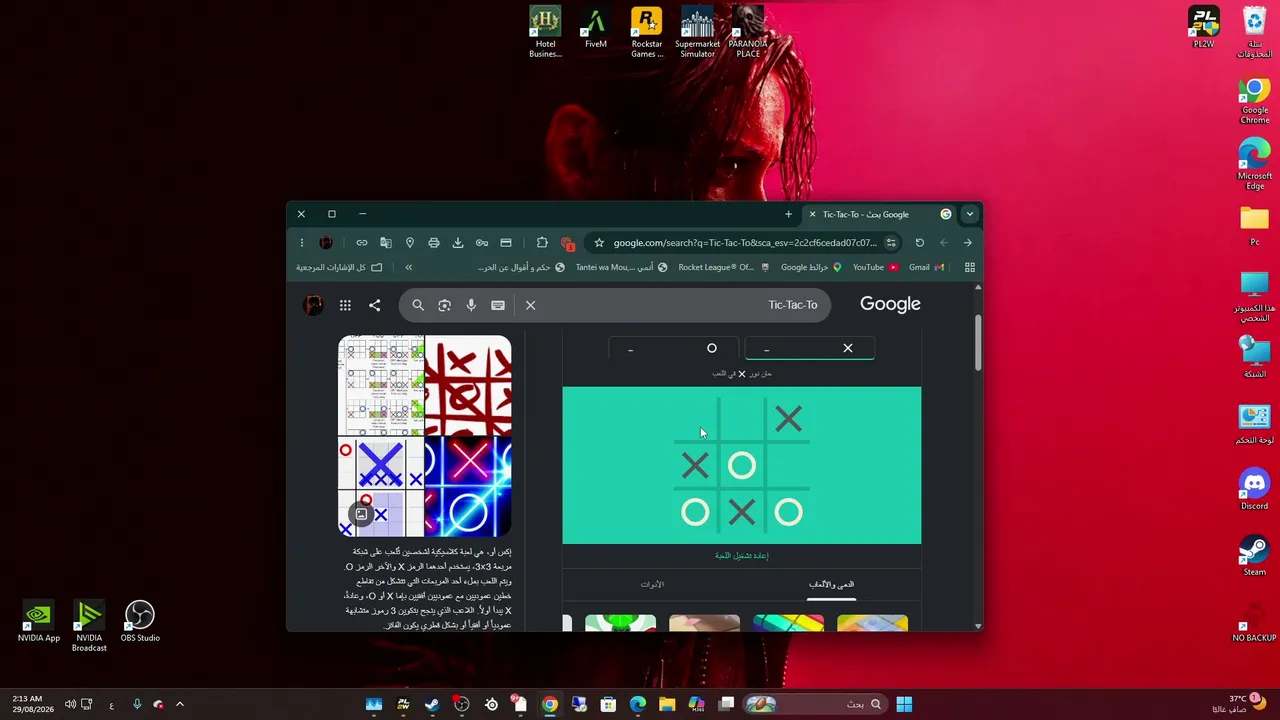Viewport: 1280px width, 720px height.
Task: Open Steam from the taskbar
Action: (x=432, y=704)
